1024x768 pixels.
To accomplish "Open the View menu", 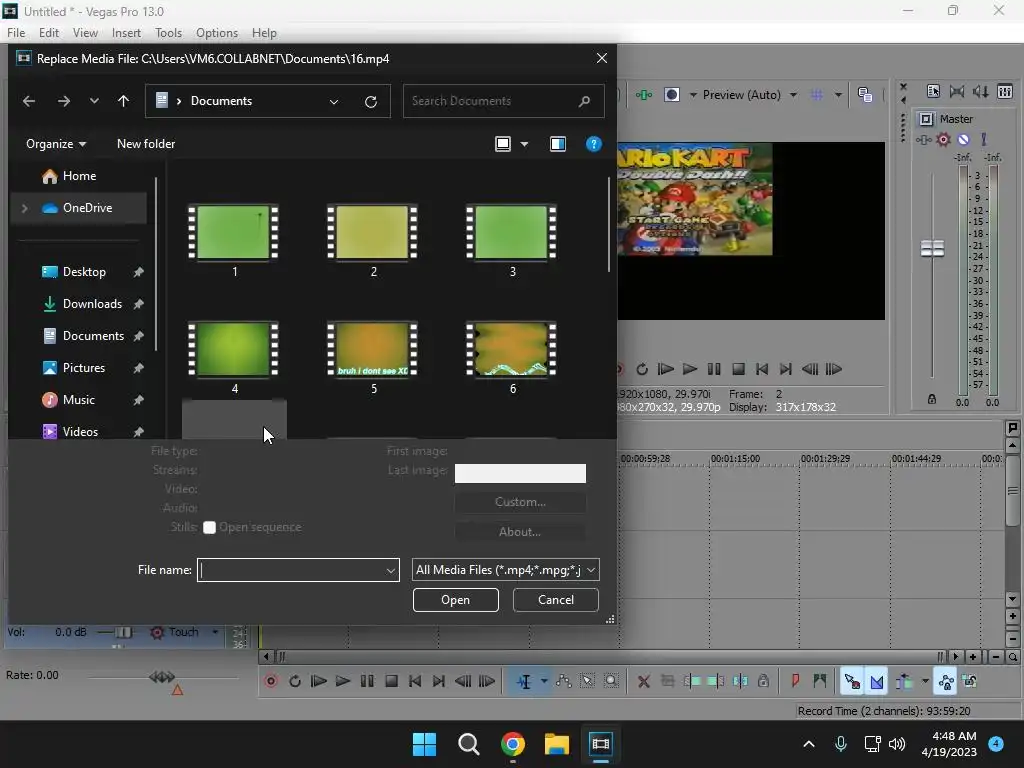I will point(85,33).
